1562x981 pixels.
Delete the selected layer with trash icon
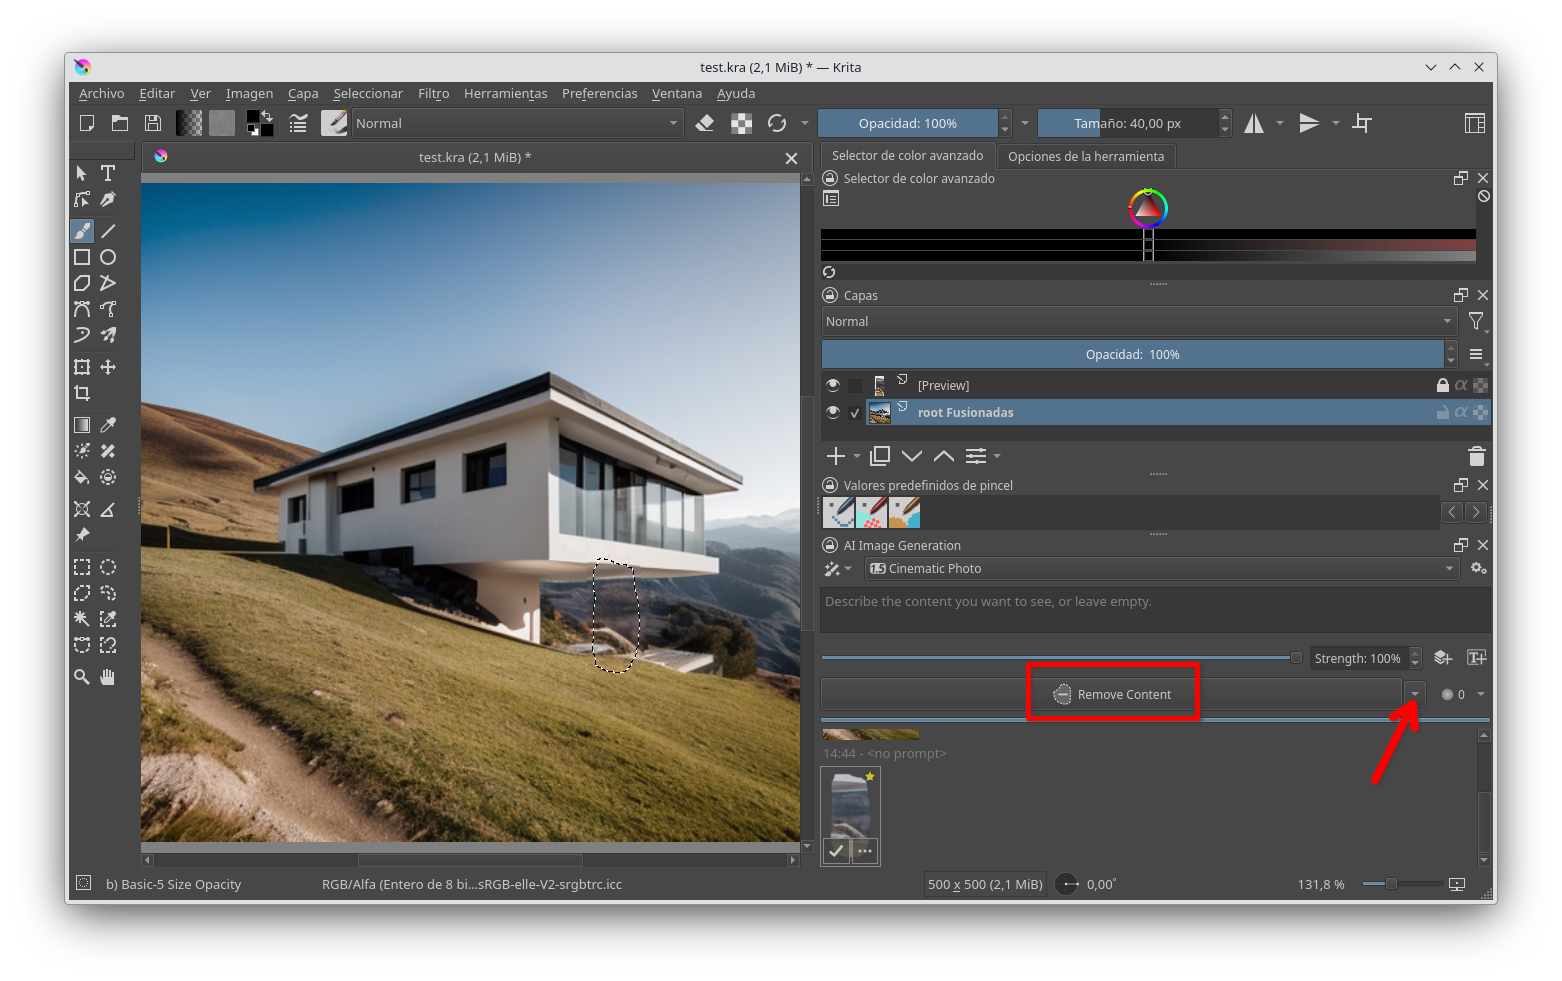coord(1476,456)
